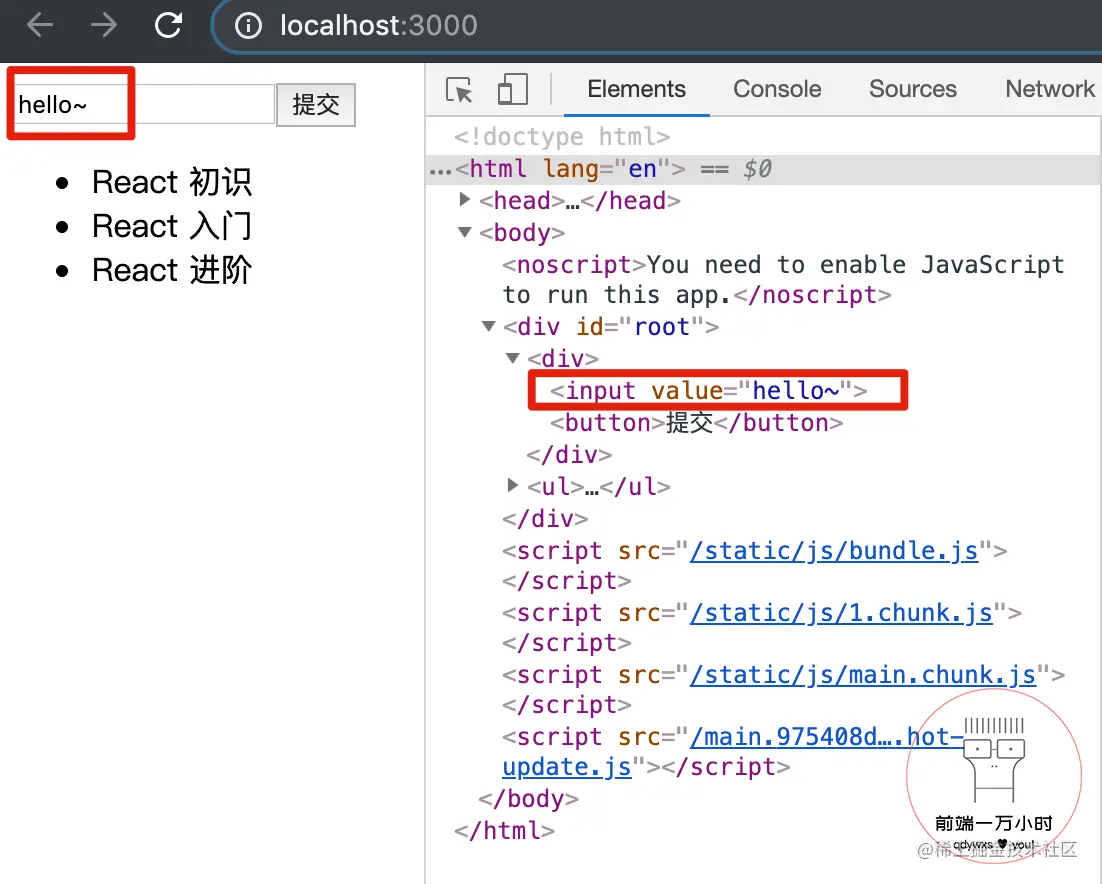Viewport: 1102px width, 884px height.
Task: Click the list item React 进阶
Action: [171, 270]
